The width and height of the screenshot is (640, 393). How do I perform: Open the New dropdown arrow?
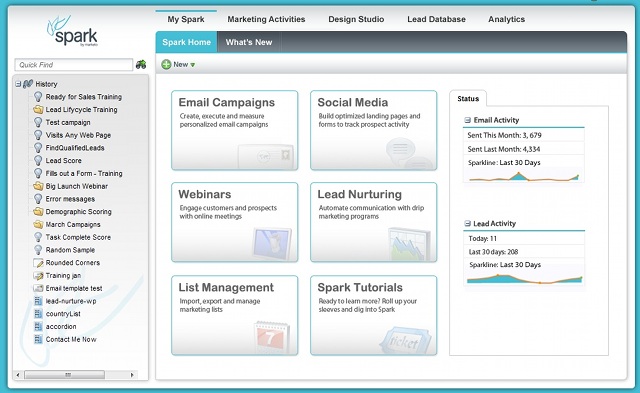click(x=193, y=65)
